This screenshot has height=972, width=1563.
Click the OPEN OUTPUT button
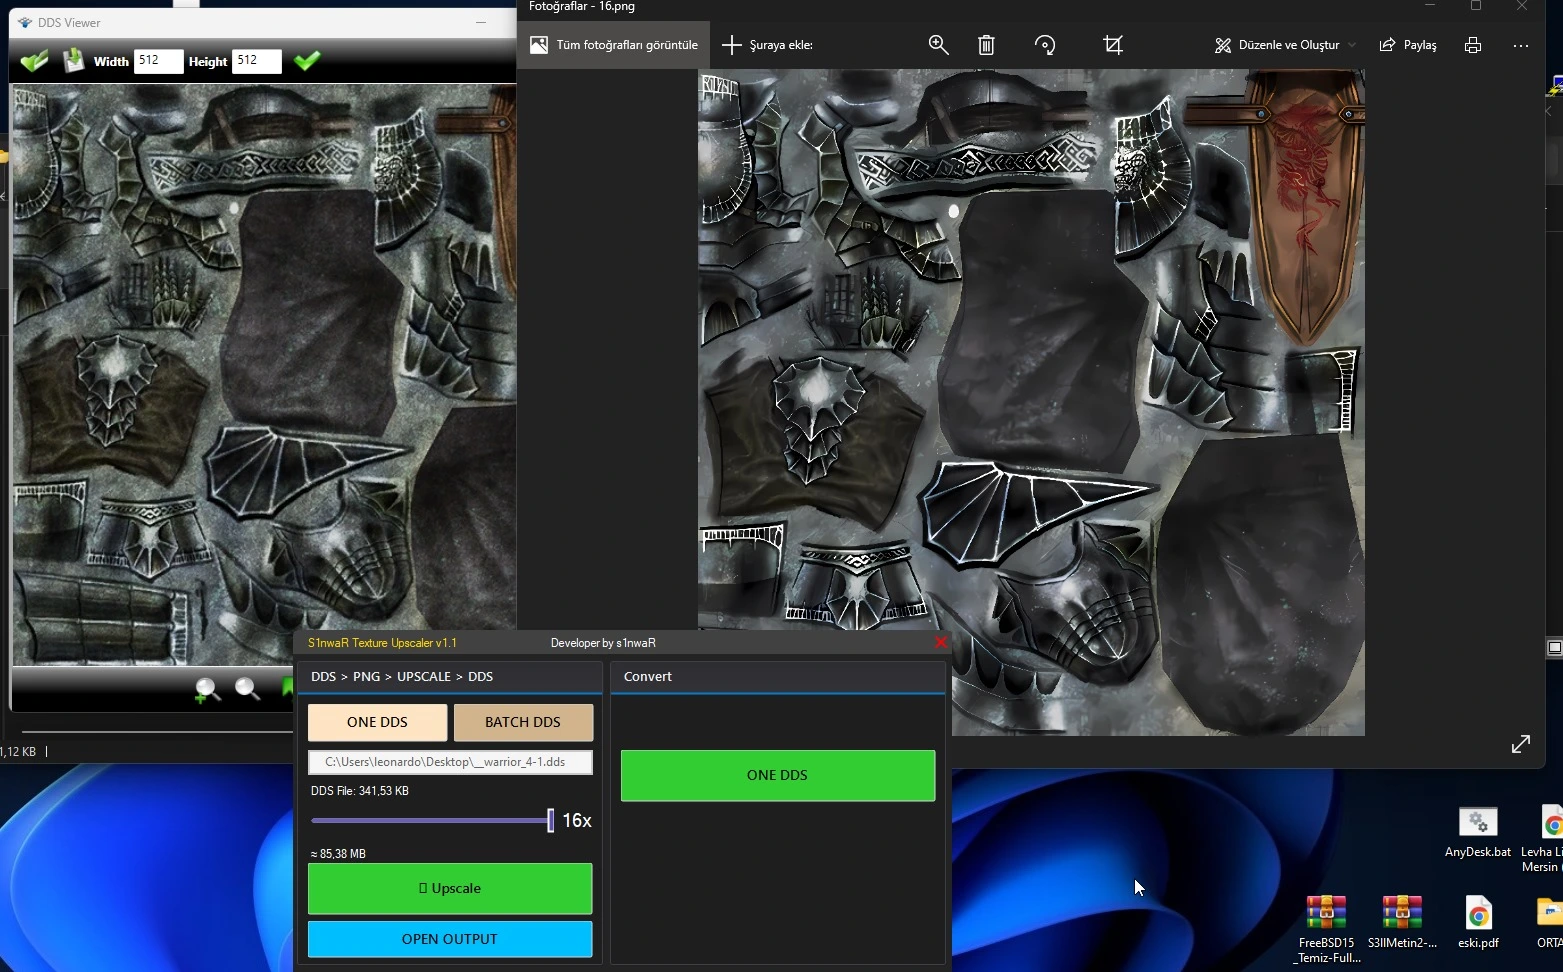[449, 939]
